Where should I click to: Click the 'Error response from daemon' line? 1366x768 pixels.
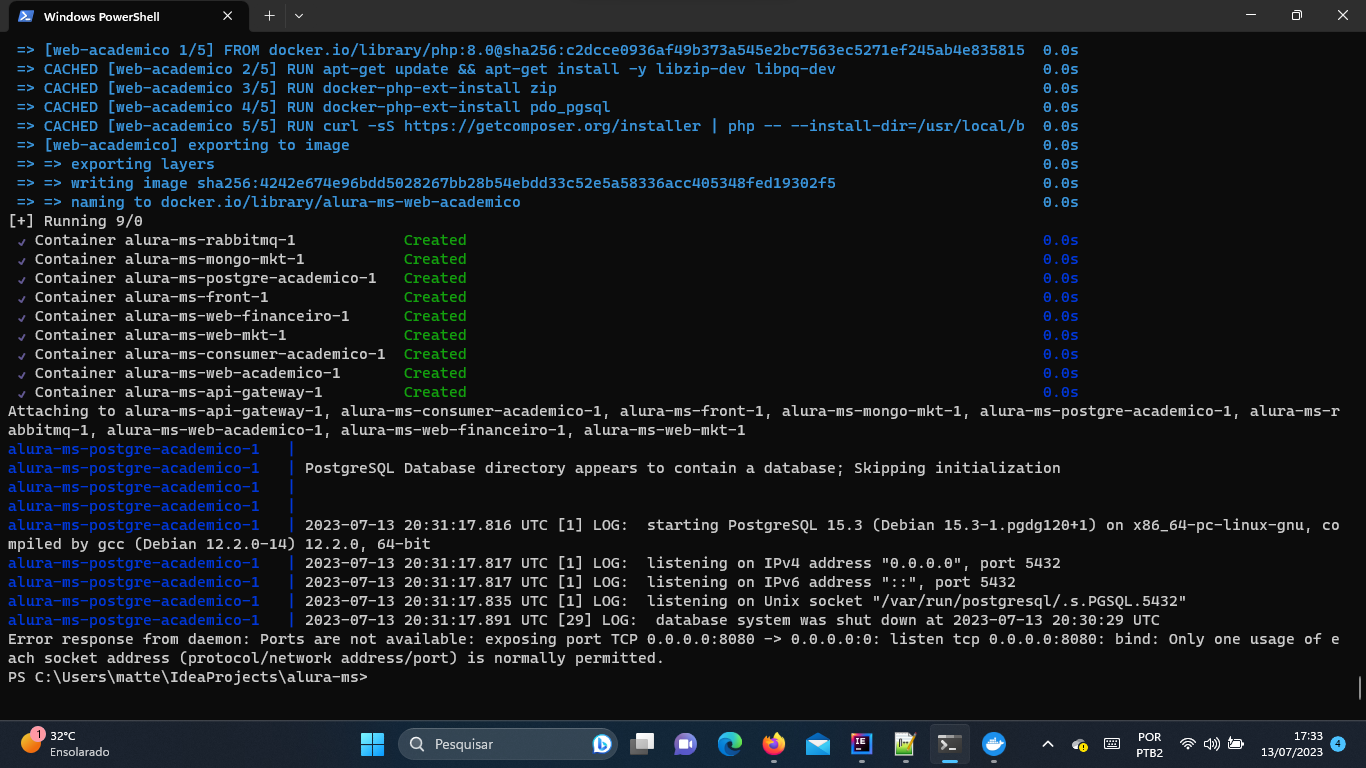673,648
